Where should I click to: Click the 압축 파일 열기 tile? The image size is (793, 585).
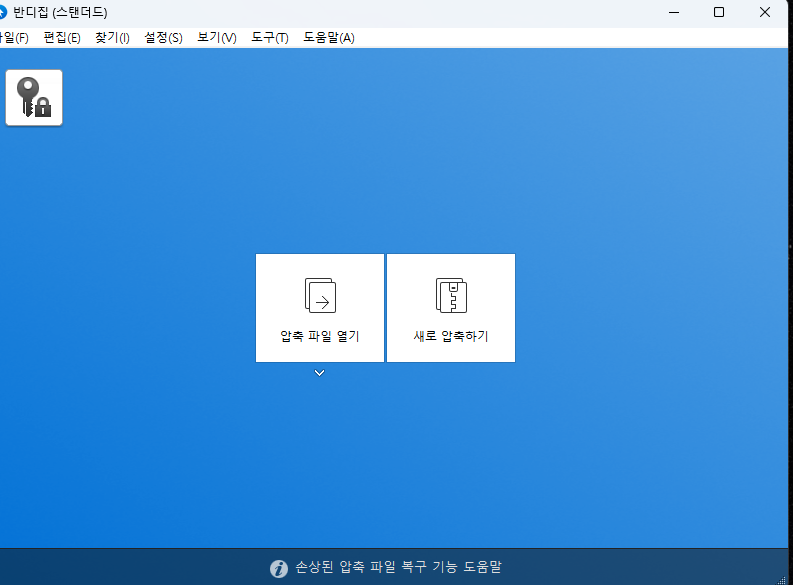(320, 308)
